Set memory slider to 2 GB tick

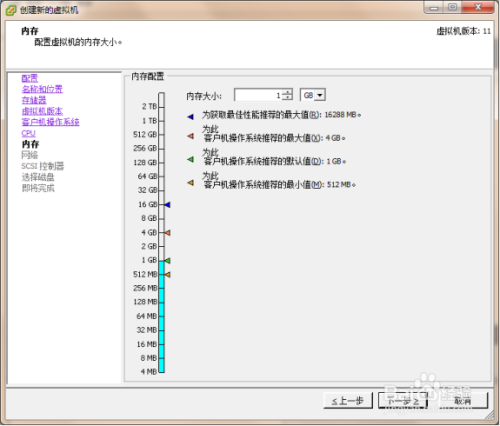[x=162, y=246]
